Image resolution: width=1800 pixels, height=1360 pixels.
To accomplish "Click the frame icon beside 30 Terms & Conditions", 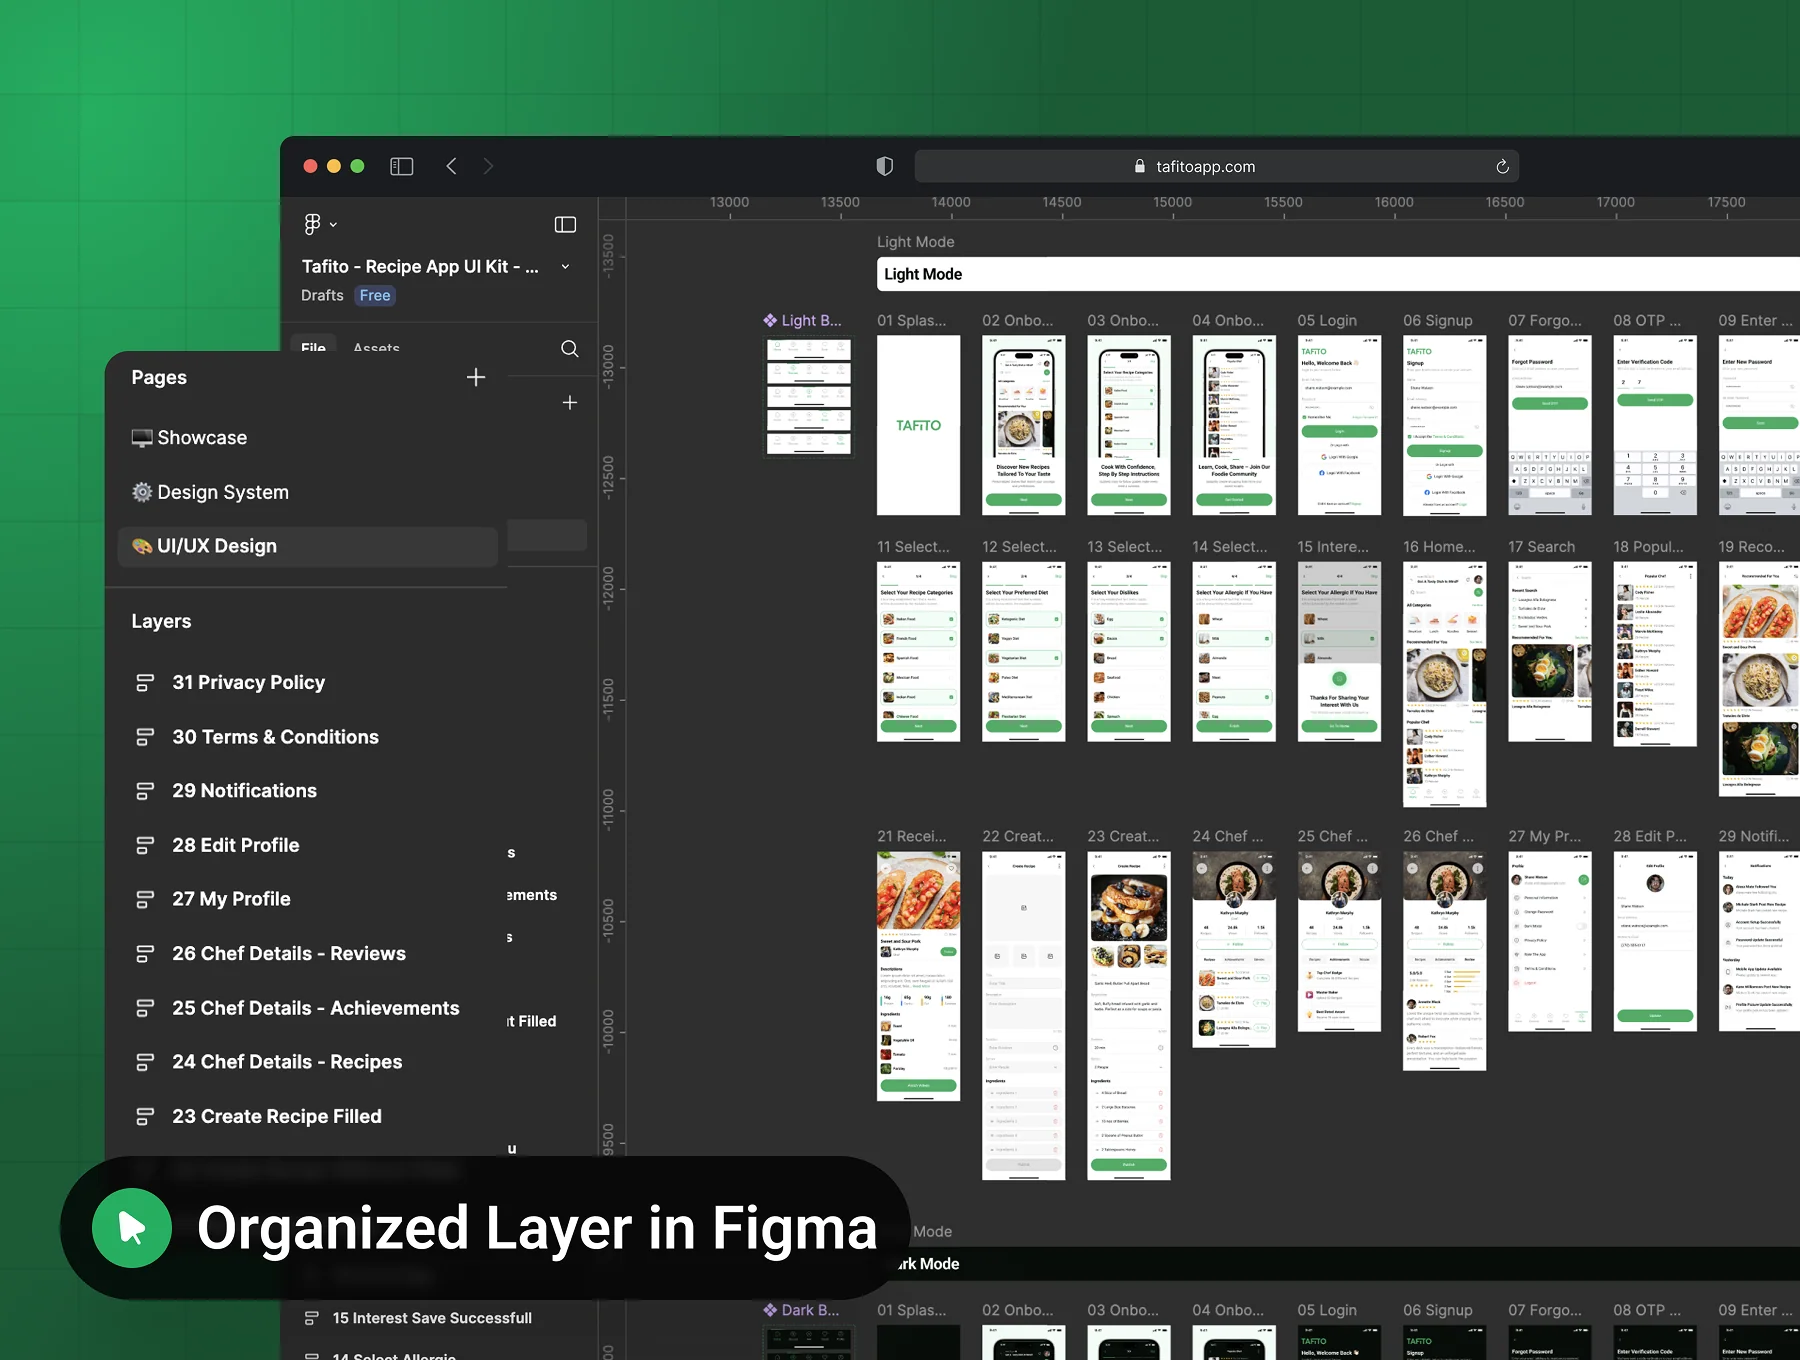I will 145,737.
